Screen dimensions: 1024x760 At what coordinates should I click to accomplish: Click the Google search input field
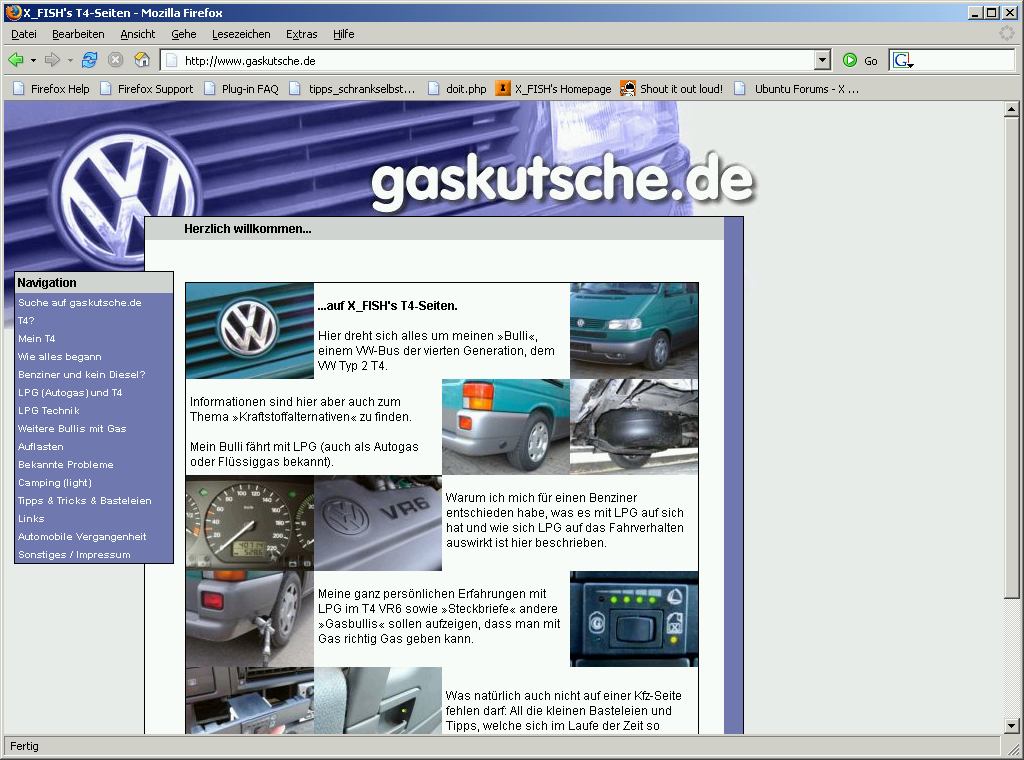(x=965, y=61)
